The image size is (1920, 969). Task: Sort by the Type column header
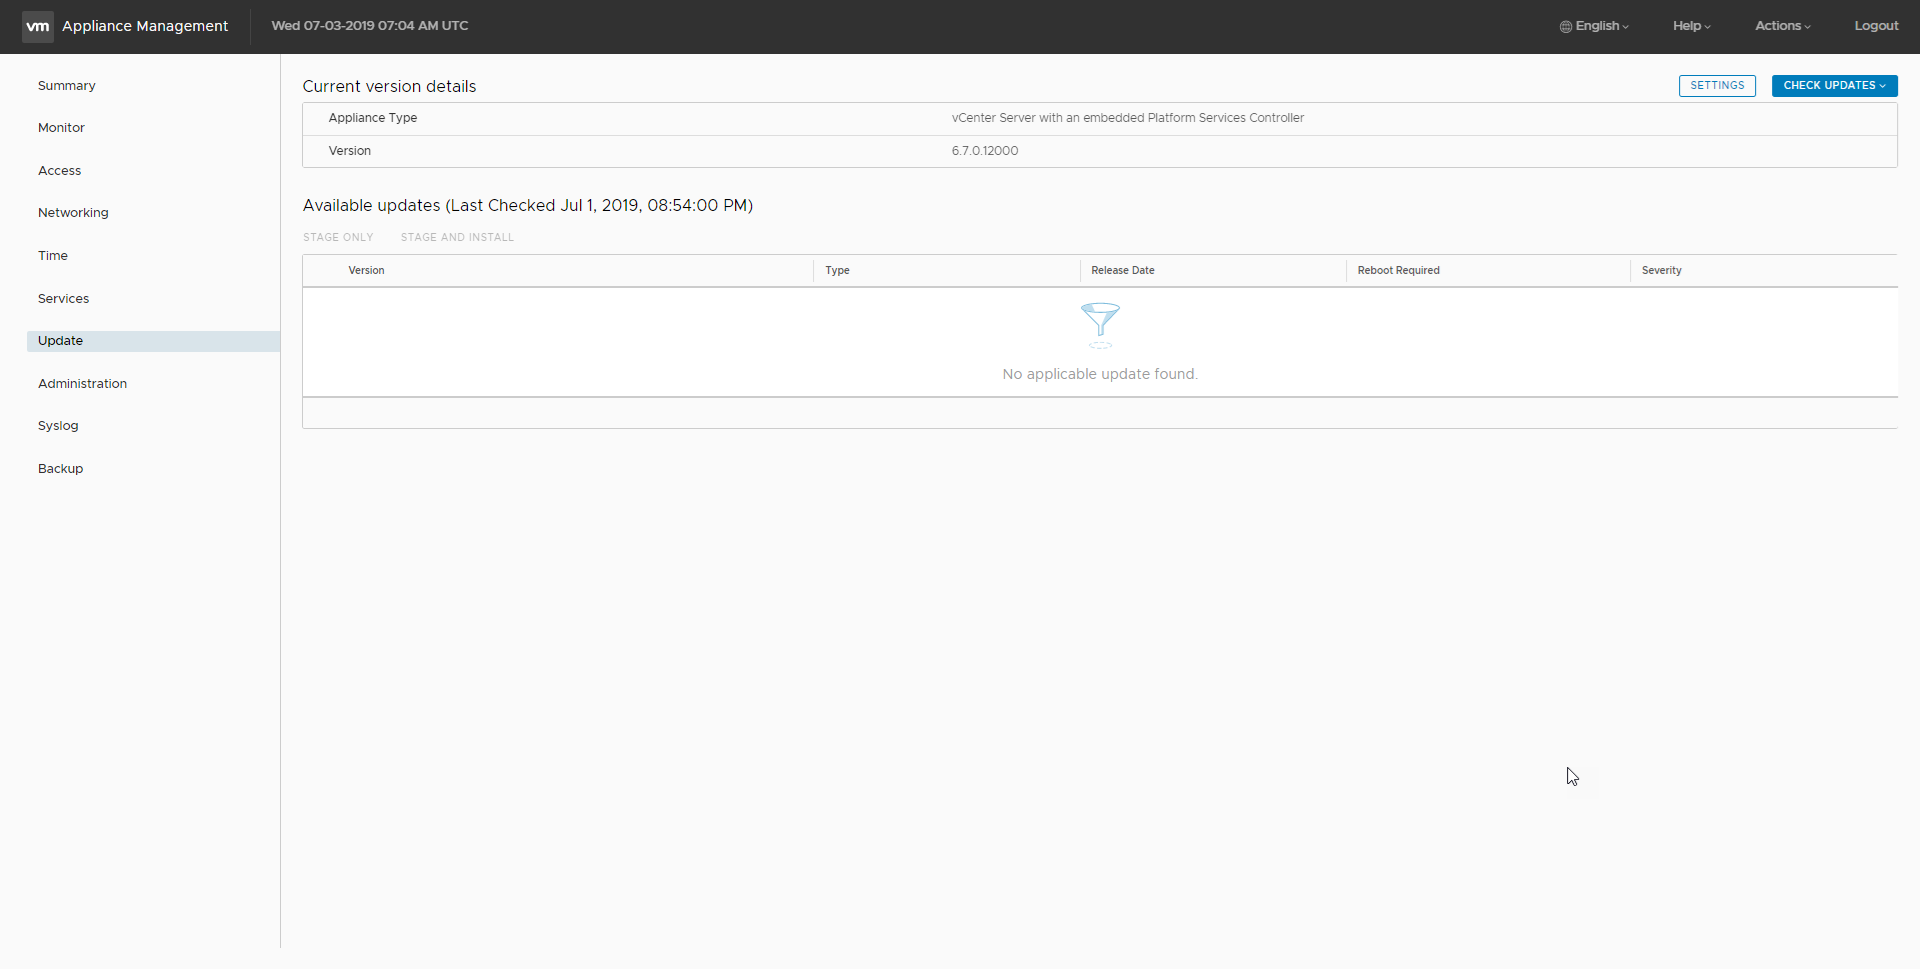pyautogui.click(x=837, y=271)
